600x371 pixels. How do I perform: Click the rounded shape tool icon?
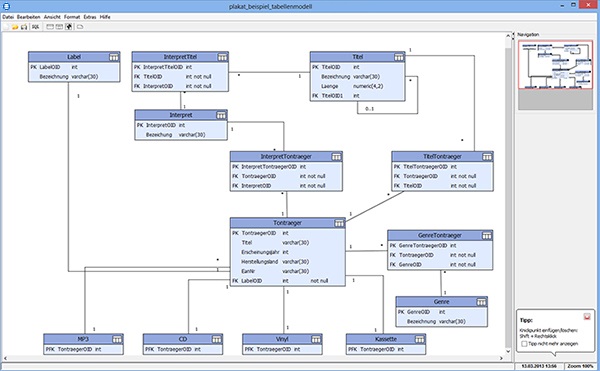[80, 27]
